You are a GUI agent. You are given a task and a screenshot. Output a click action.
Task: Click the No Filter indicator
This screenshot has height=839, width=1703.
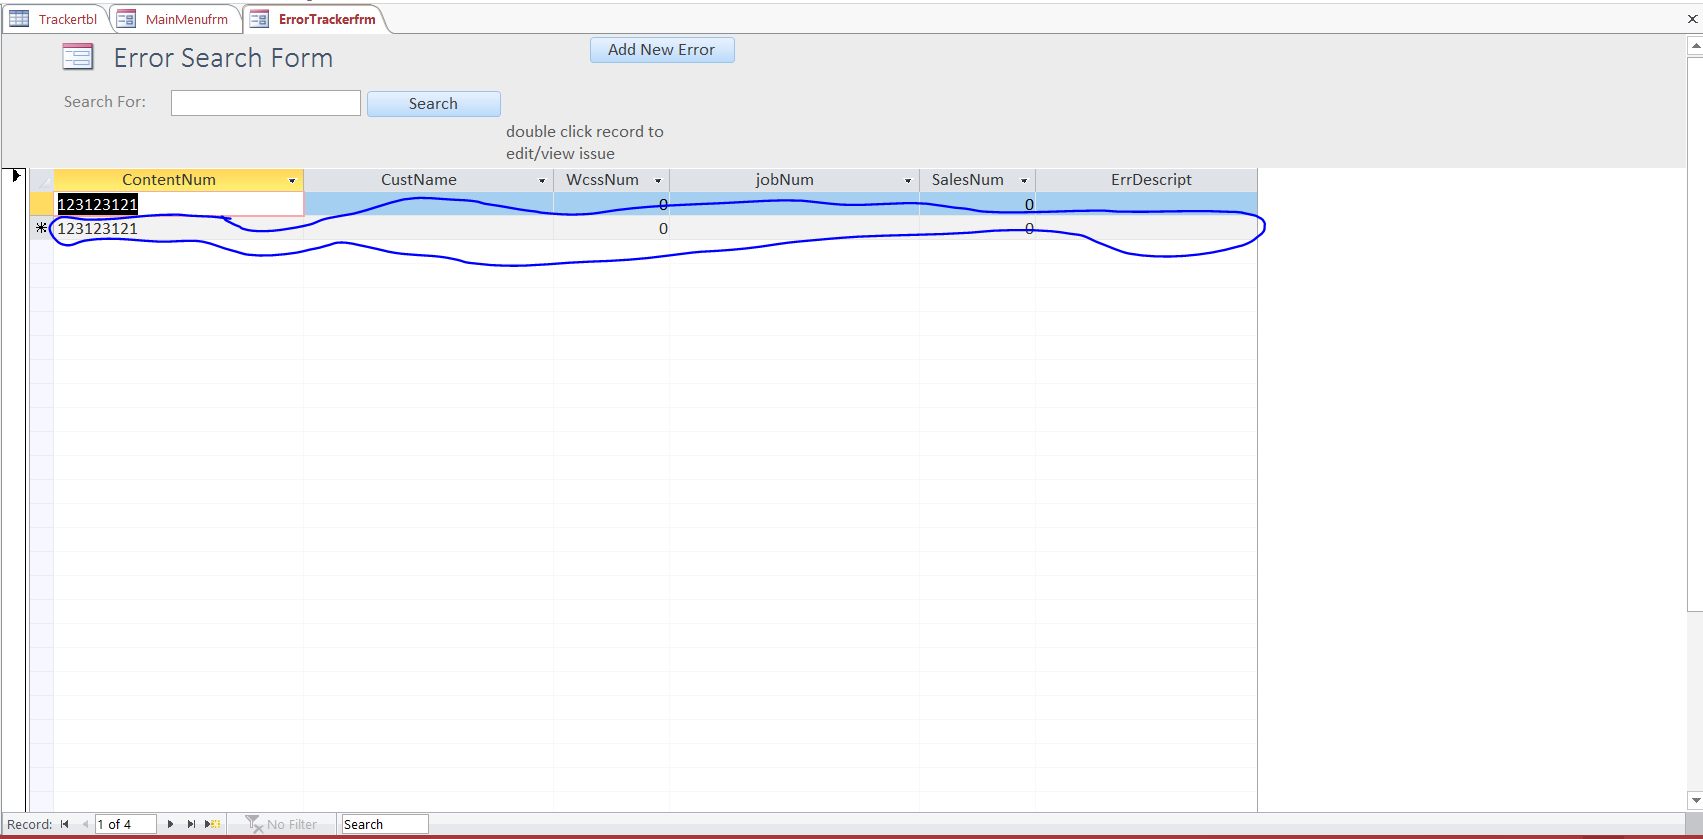[x=282, y=824]
